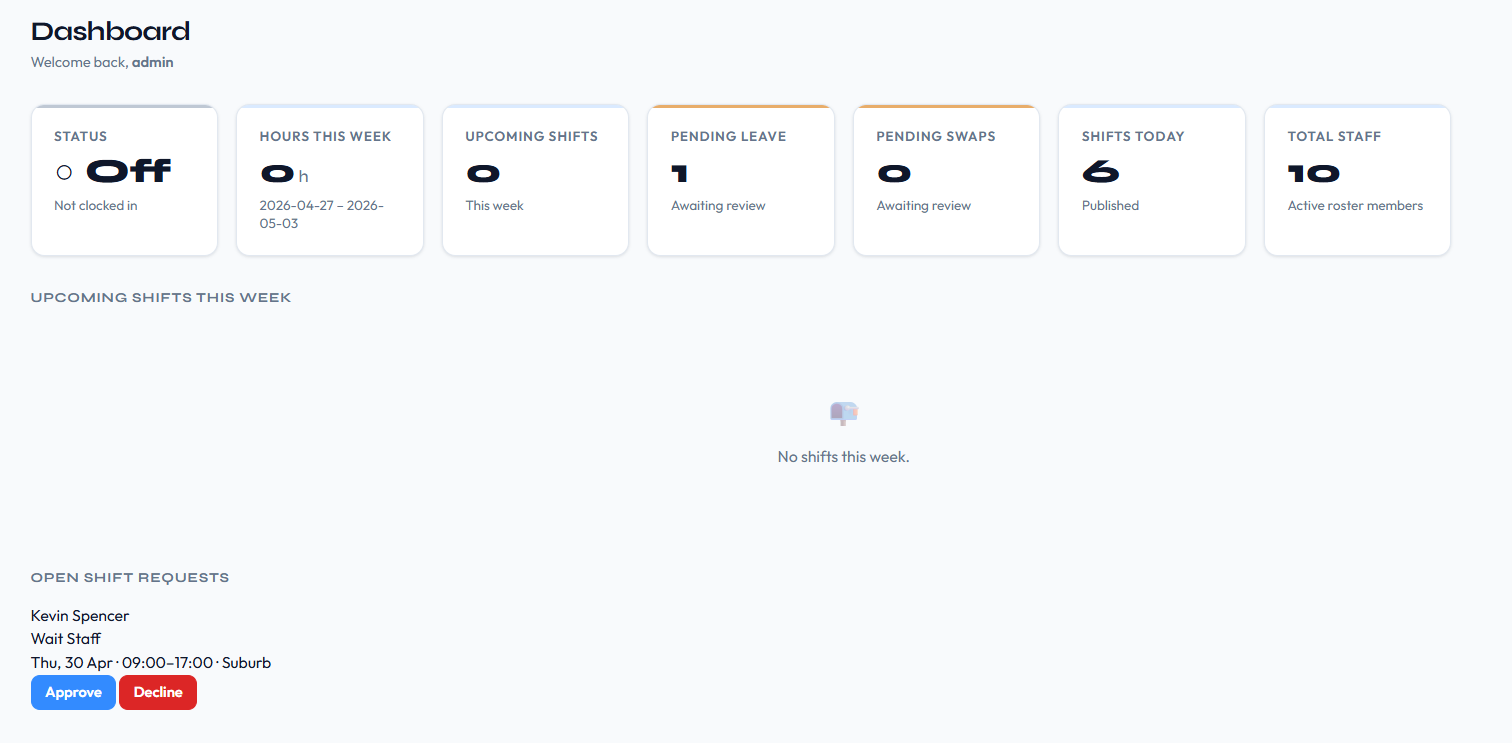Viewport: 1512px width, 743px height.
Task: Click the 'Active roster members' text
Action: tap(1355, 206)
